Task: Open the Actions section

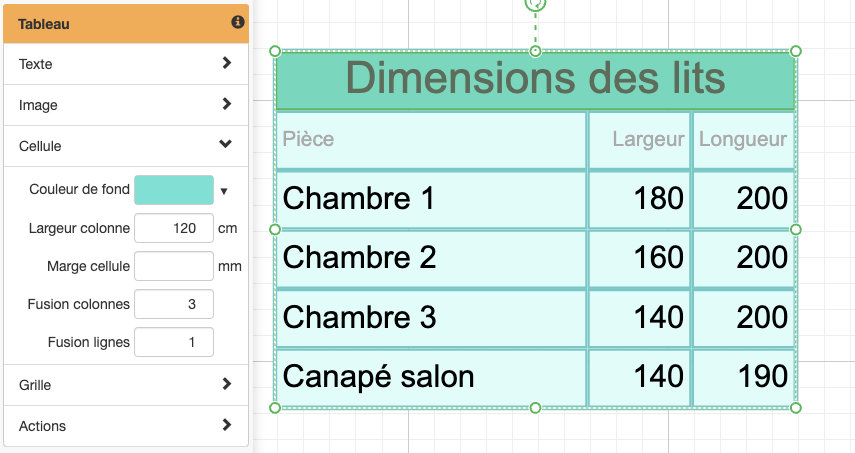Action: pyautogui.click(x=125, y=426)
